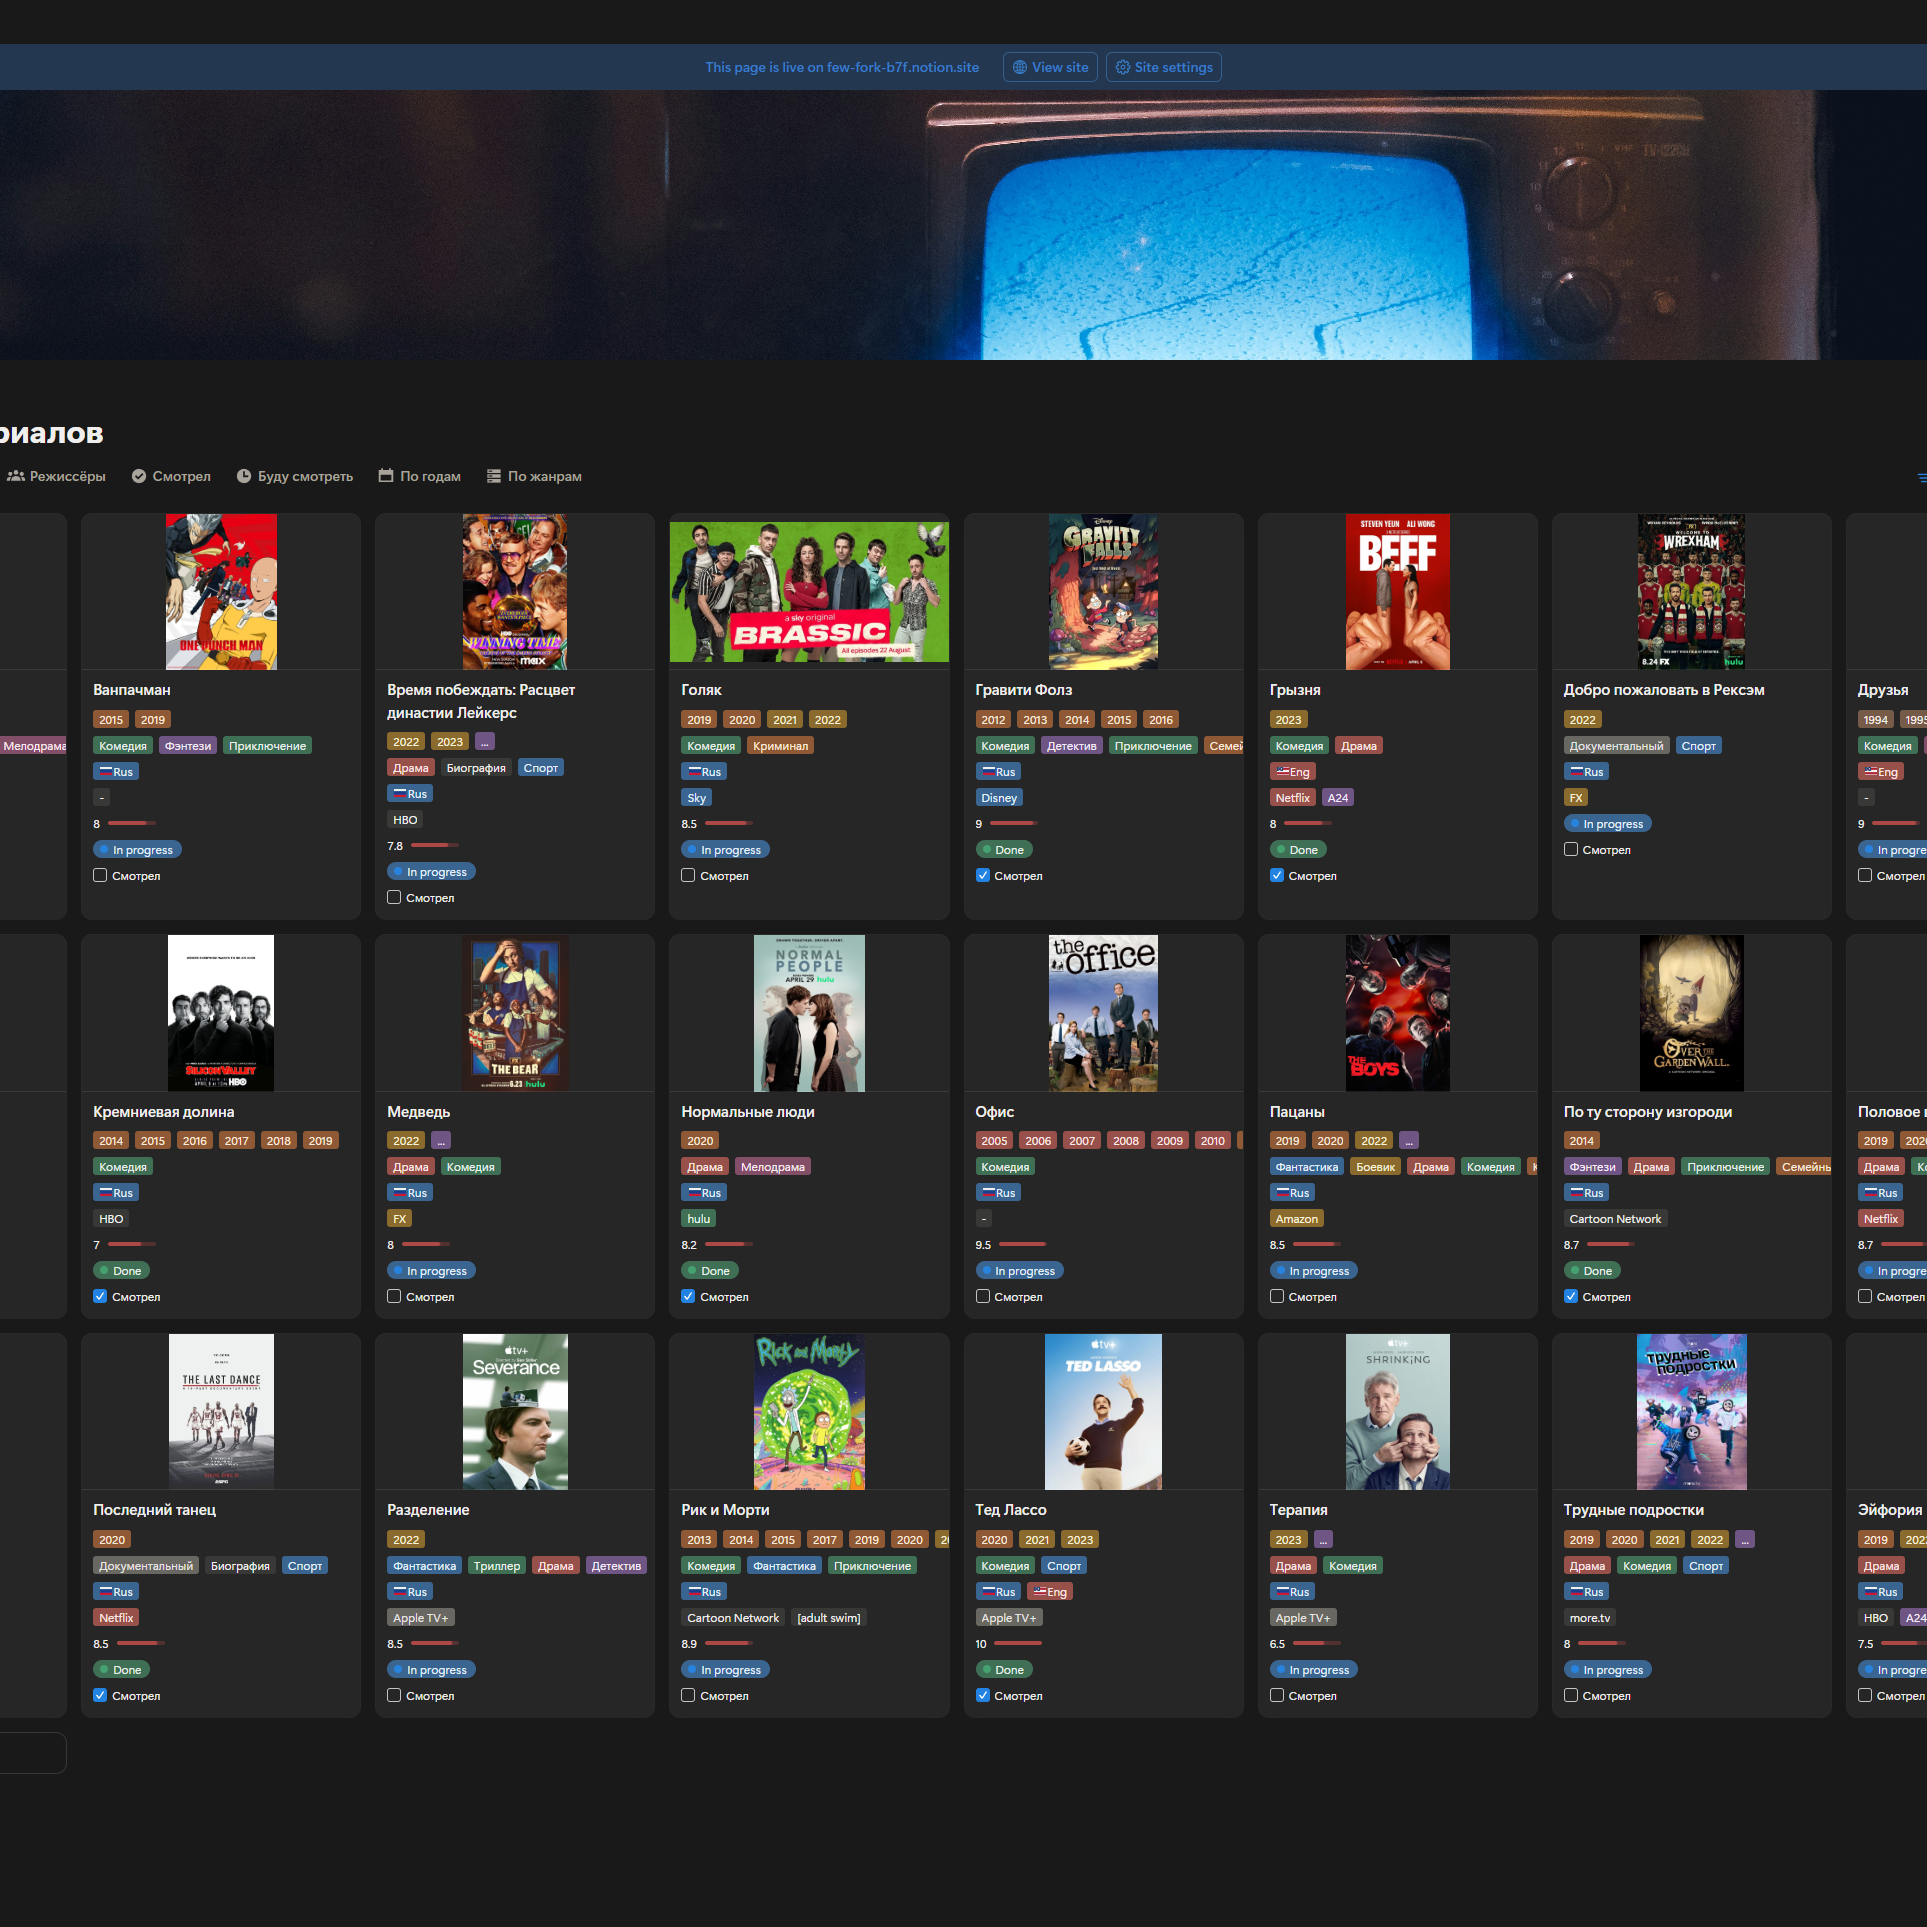Screen dimensions: 1927x1927
Task: Click the 8.9 rating bar on the Рик и Морти card
Action: 729,1643
